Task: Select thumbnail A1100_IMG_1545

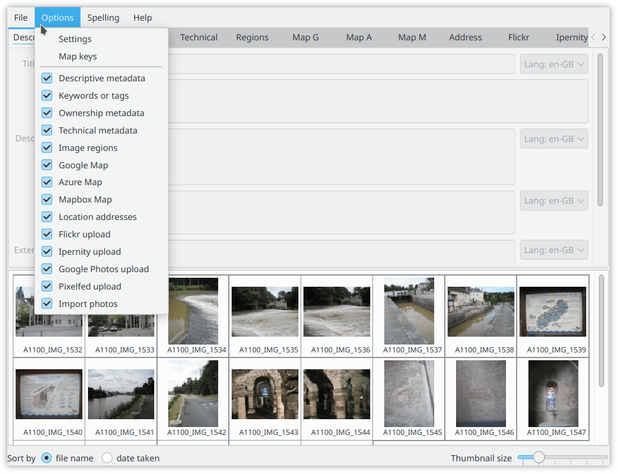Action: (x=409, y=399)
